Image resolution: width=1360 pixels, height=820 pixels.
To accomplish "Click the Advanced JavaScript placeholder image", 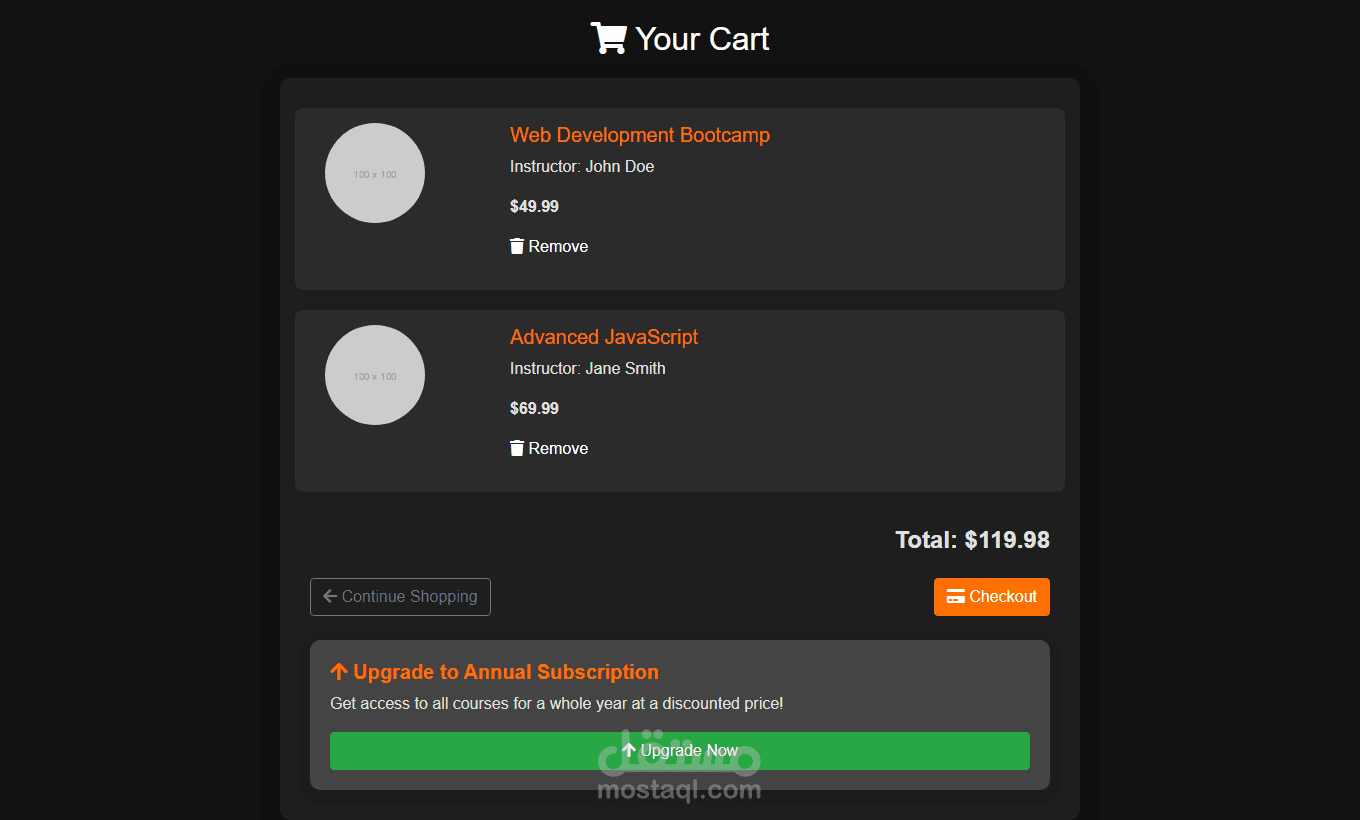I will tap(374, 374).
